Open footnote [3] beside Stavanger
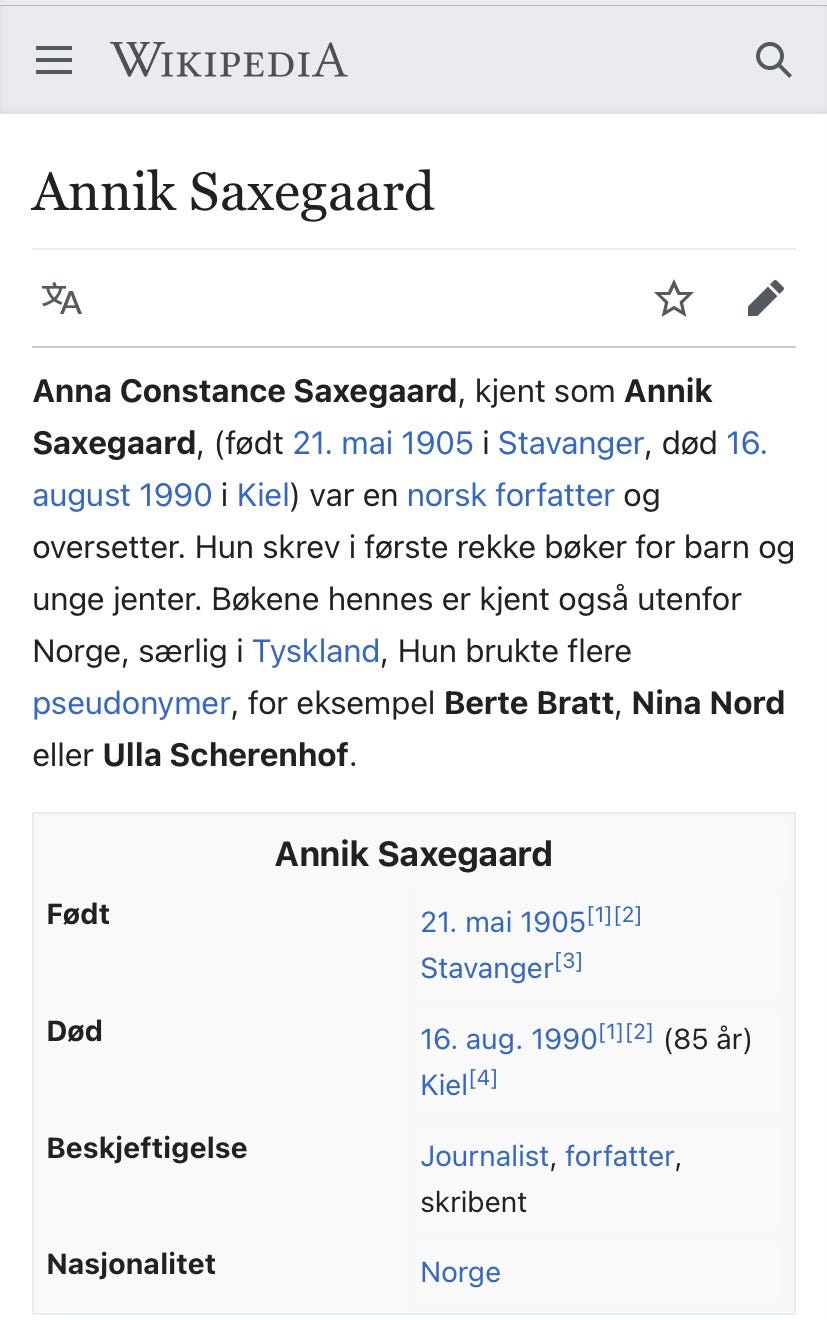The height and width of the screenshot is (1320, 827). [x=568, y=962]
